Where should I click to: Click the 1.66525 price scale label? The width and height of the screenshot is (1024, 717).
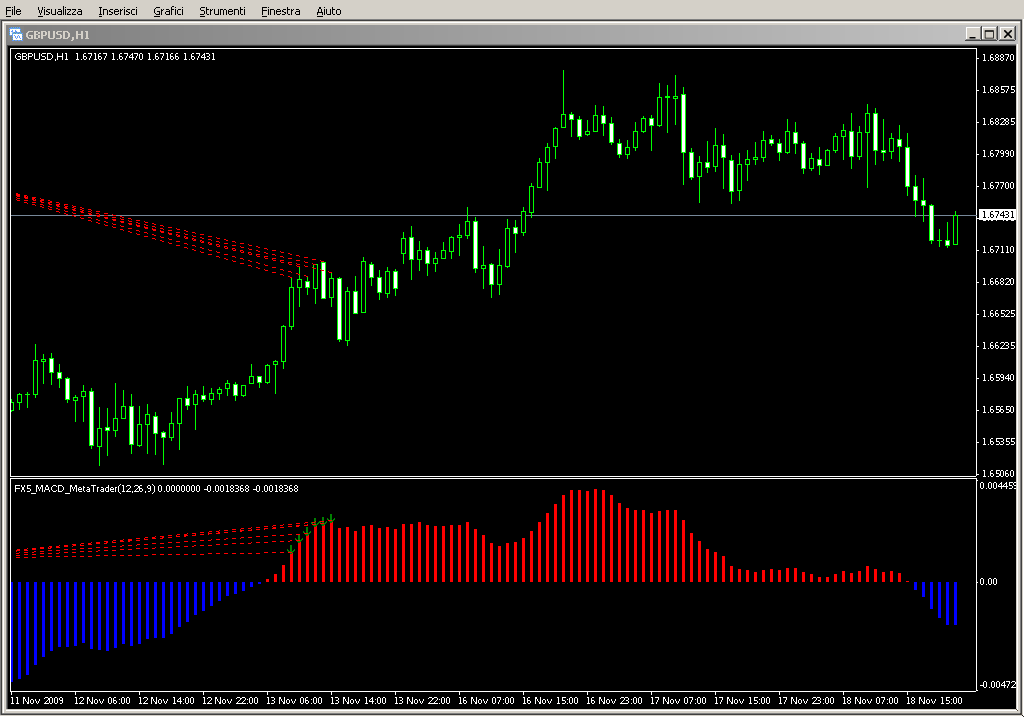click(x=999, y=313)
